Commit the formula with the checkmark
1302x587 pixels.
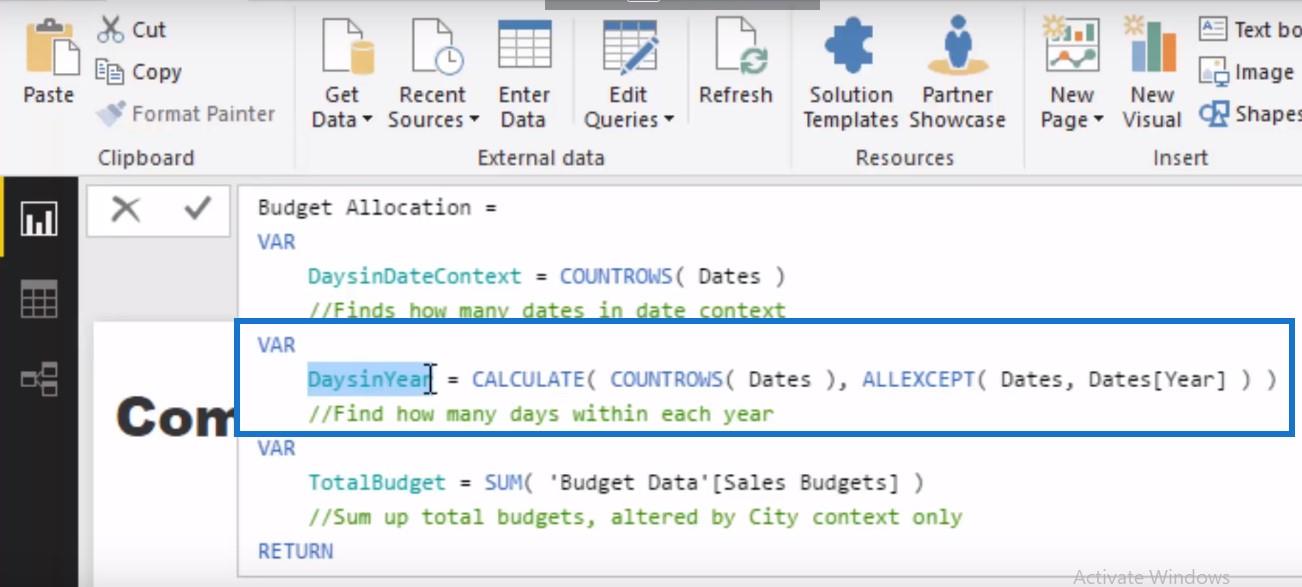tap(198, 209)
